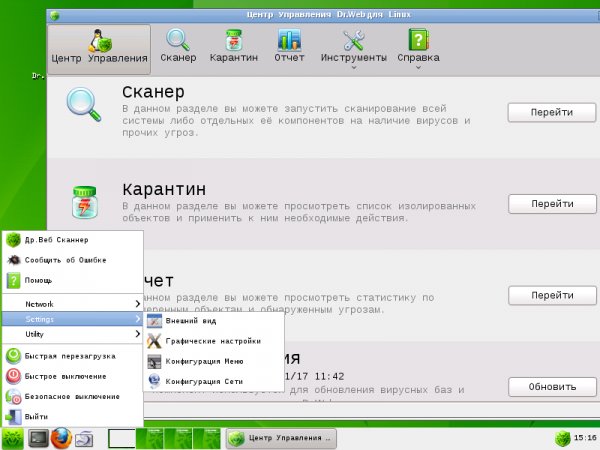Choose Сообщить об Ошибке menu entry

(73, 260)
